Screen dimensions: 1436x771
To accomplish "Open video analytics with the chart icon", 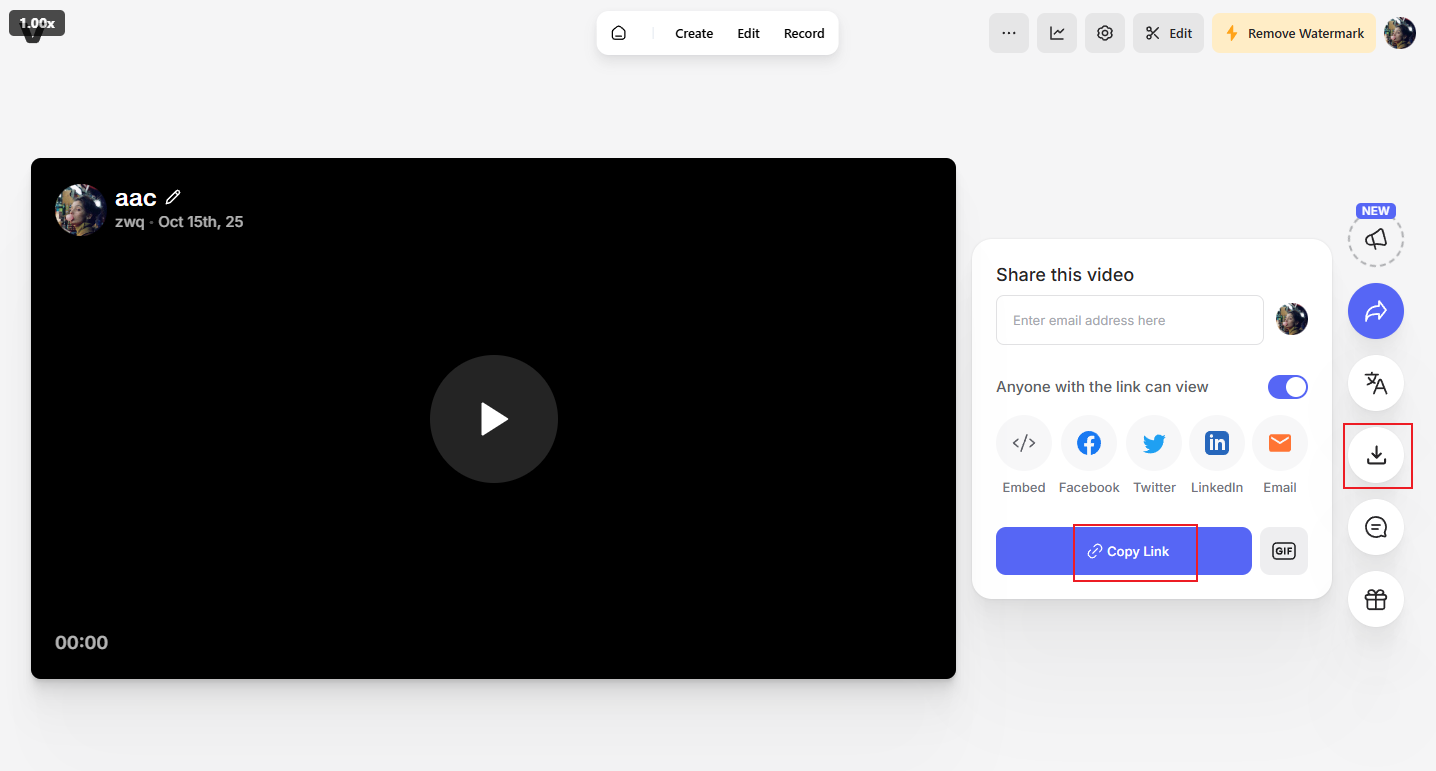I will click(x=1056, y=32).
